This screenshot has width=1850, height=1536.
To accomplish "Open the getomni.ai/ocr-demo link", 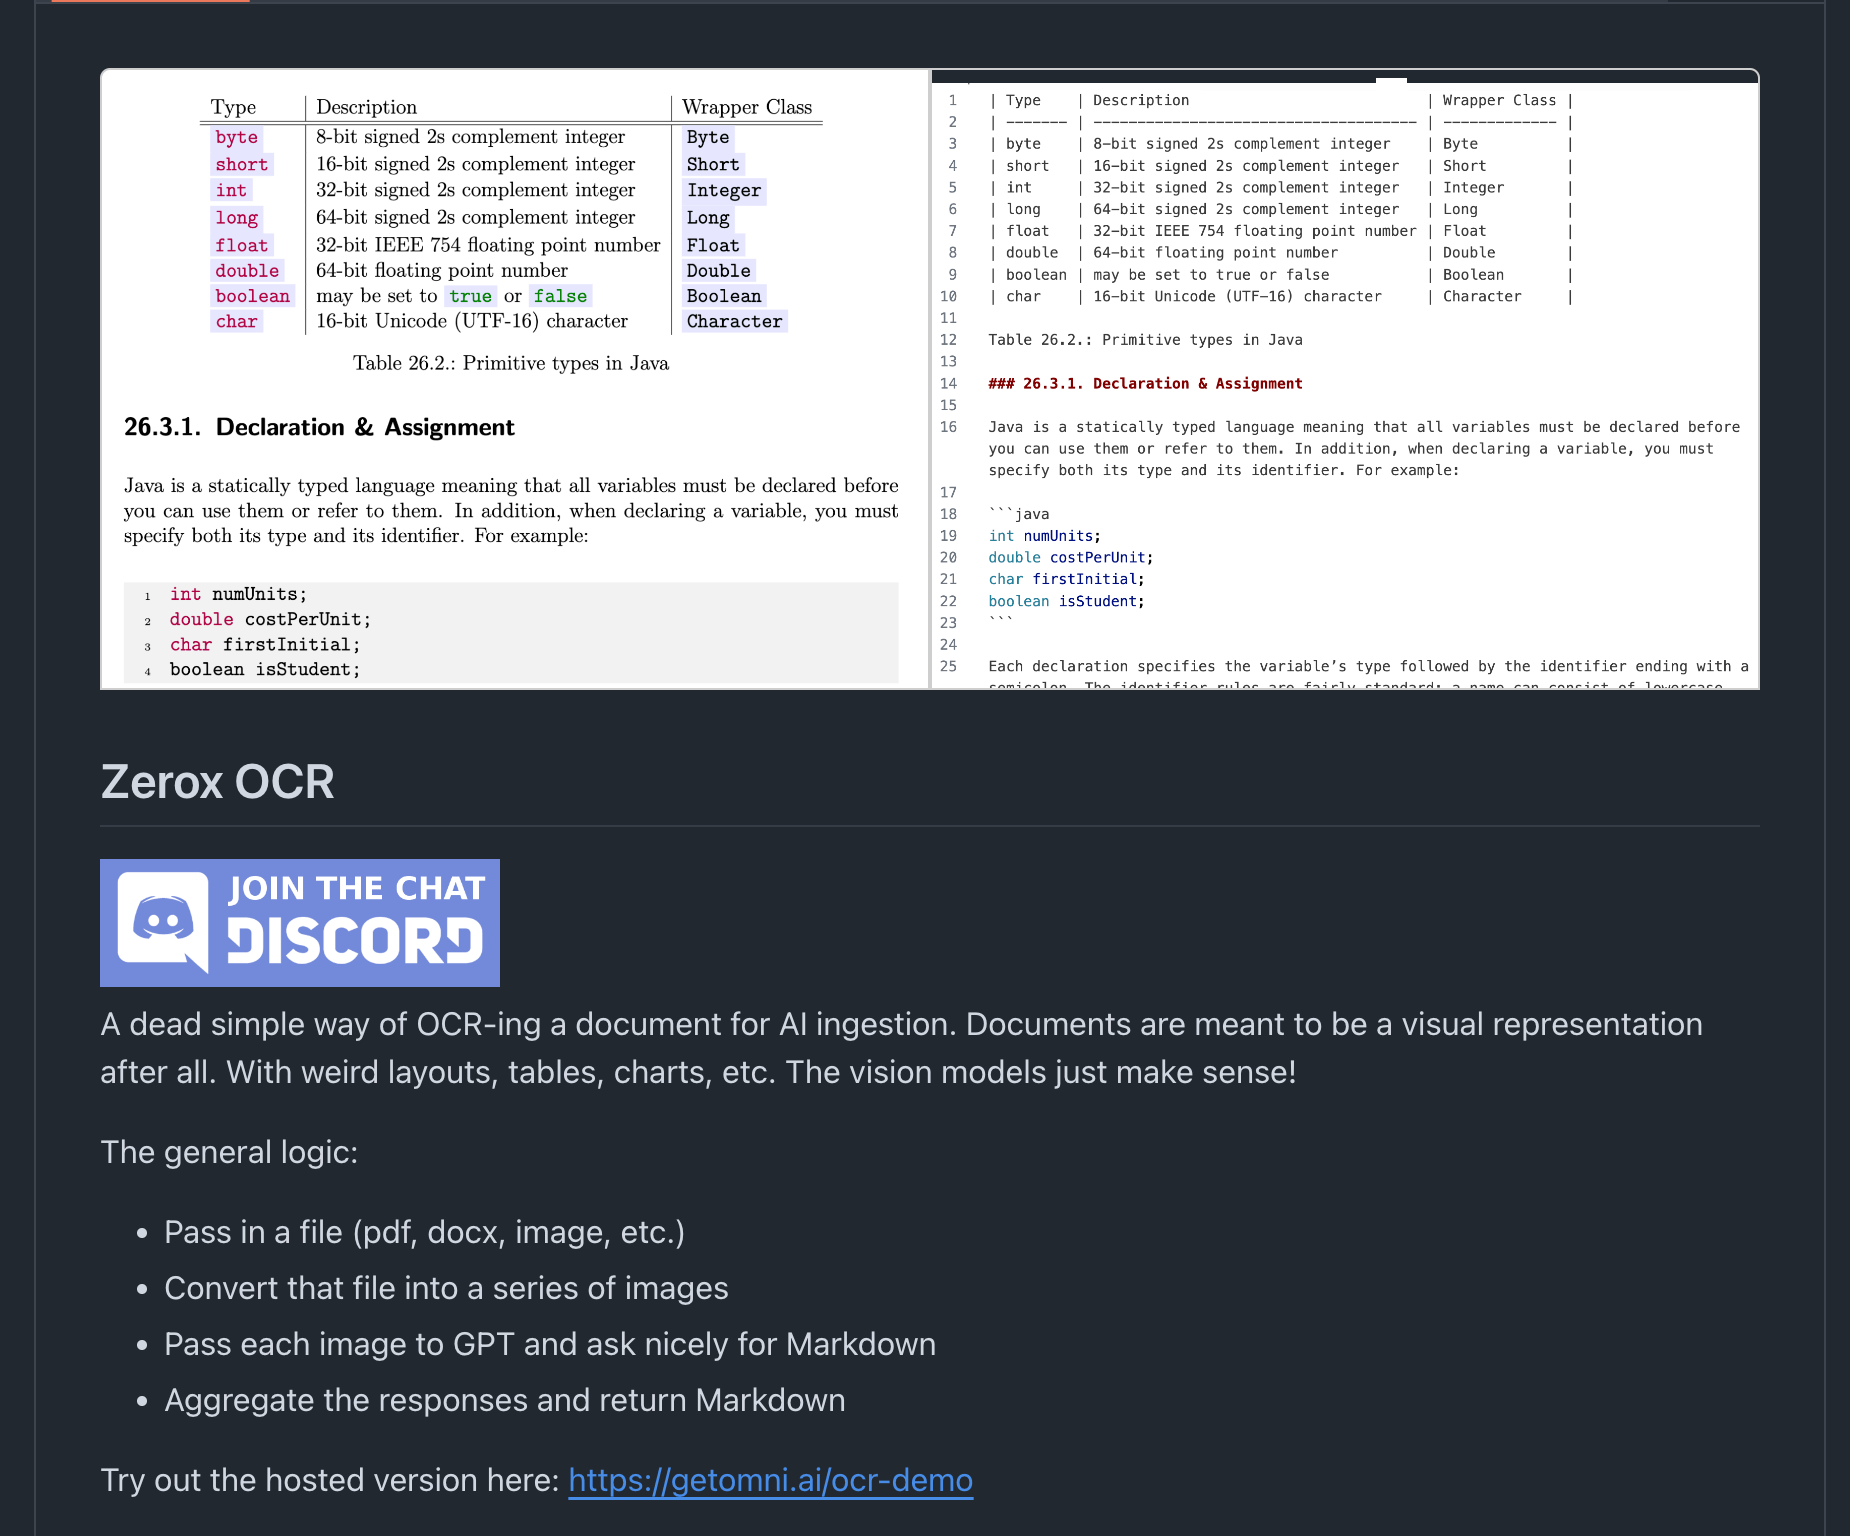I will [770, 1480].
